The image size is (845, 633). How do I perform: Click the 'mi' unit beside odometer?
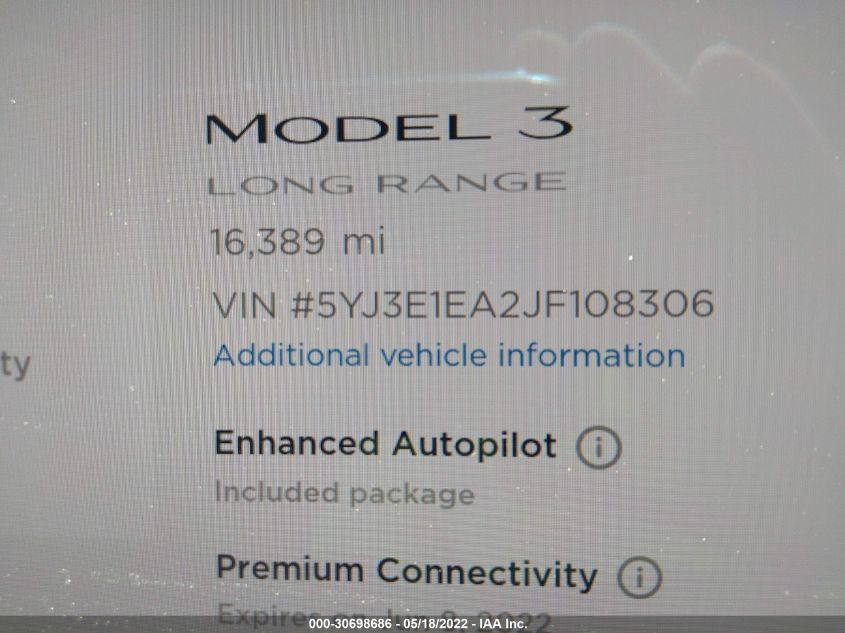364,241
